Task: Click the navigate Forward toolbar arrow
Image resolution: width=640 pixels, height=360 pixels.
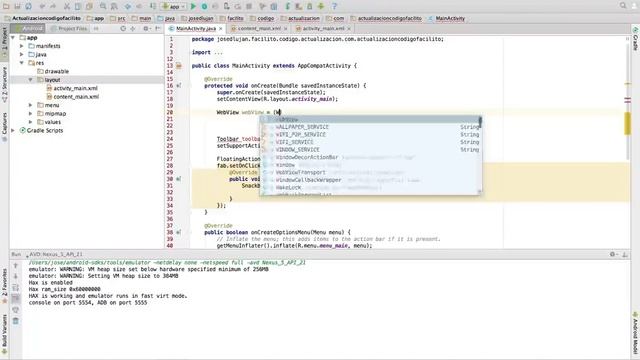Action: [139, 6]
